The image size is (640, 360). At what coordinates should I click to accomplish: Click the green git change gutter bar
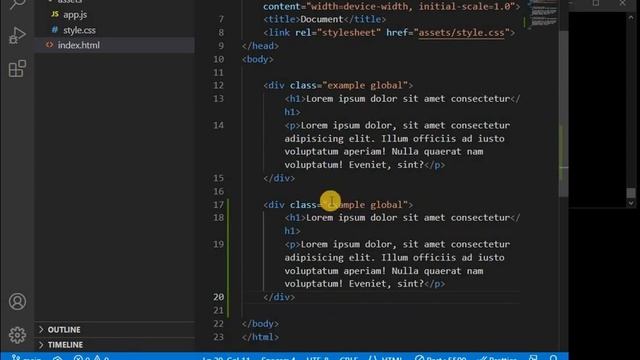228,257
